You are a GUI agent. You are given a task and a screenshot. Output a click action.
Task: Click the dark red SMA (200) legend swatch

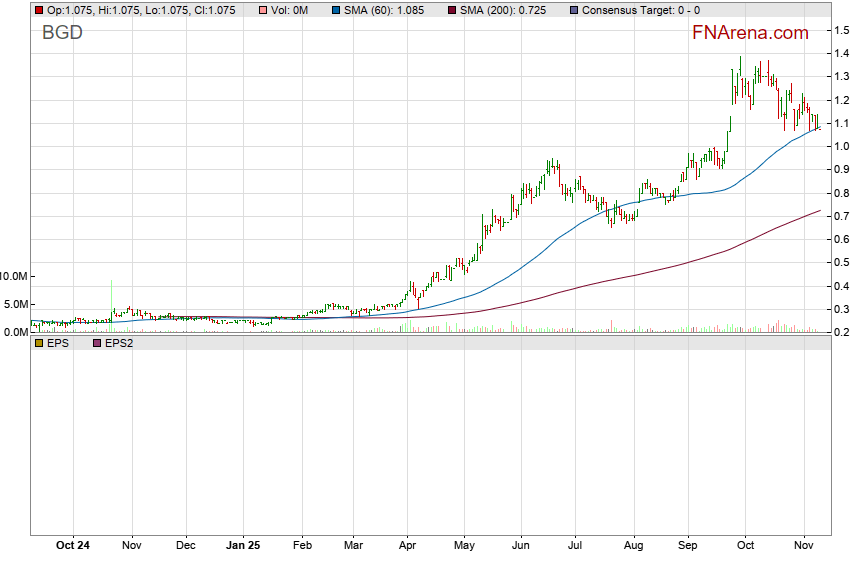click(452, 10)
